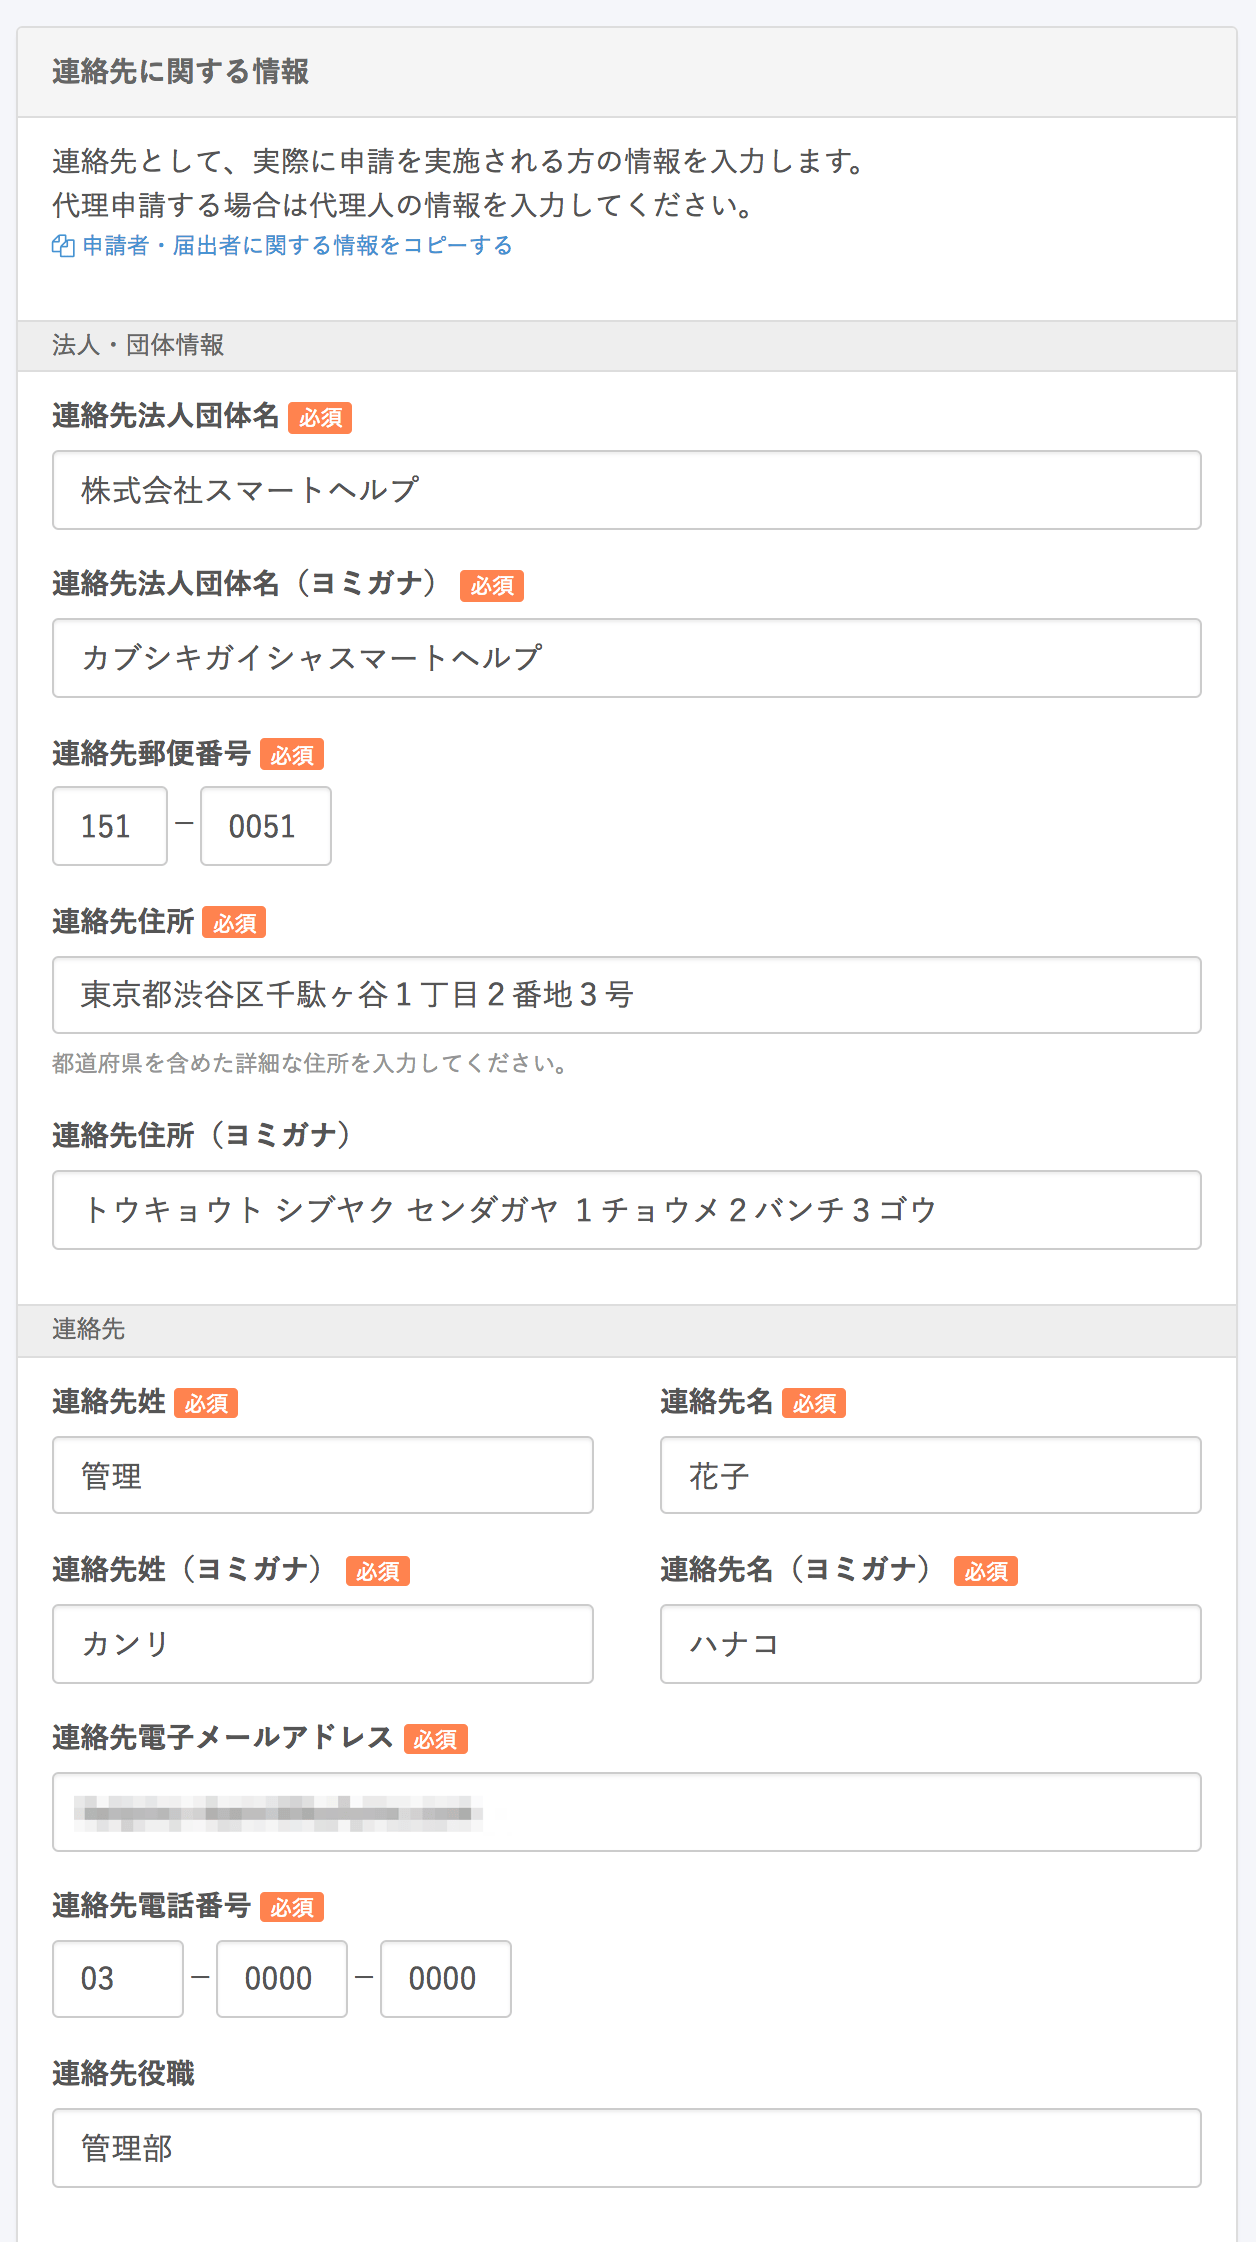Image resolution: width=1256 pixels, height=2242 pixels.
Task: Select the middle phone number box
Action: pyautogui.click(x=282, y=1979)
